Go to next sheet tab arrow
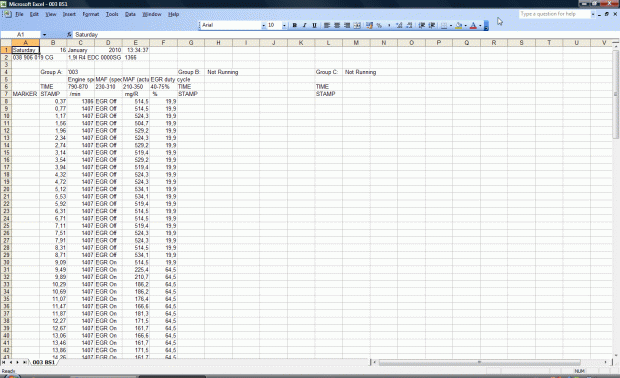Screen dimensions: 620x378 tap(17, 362)
